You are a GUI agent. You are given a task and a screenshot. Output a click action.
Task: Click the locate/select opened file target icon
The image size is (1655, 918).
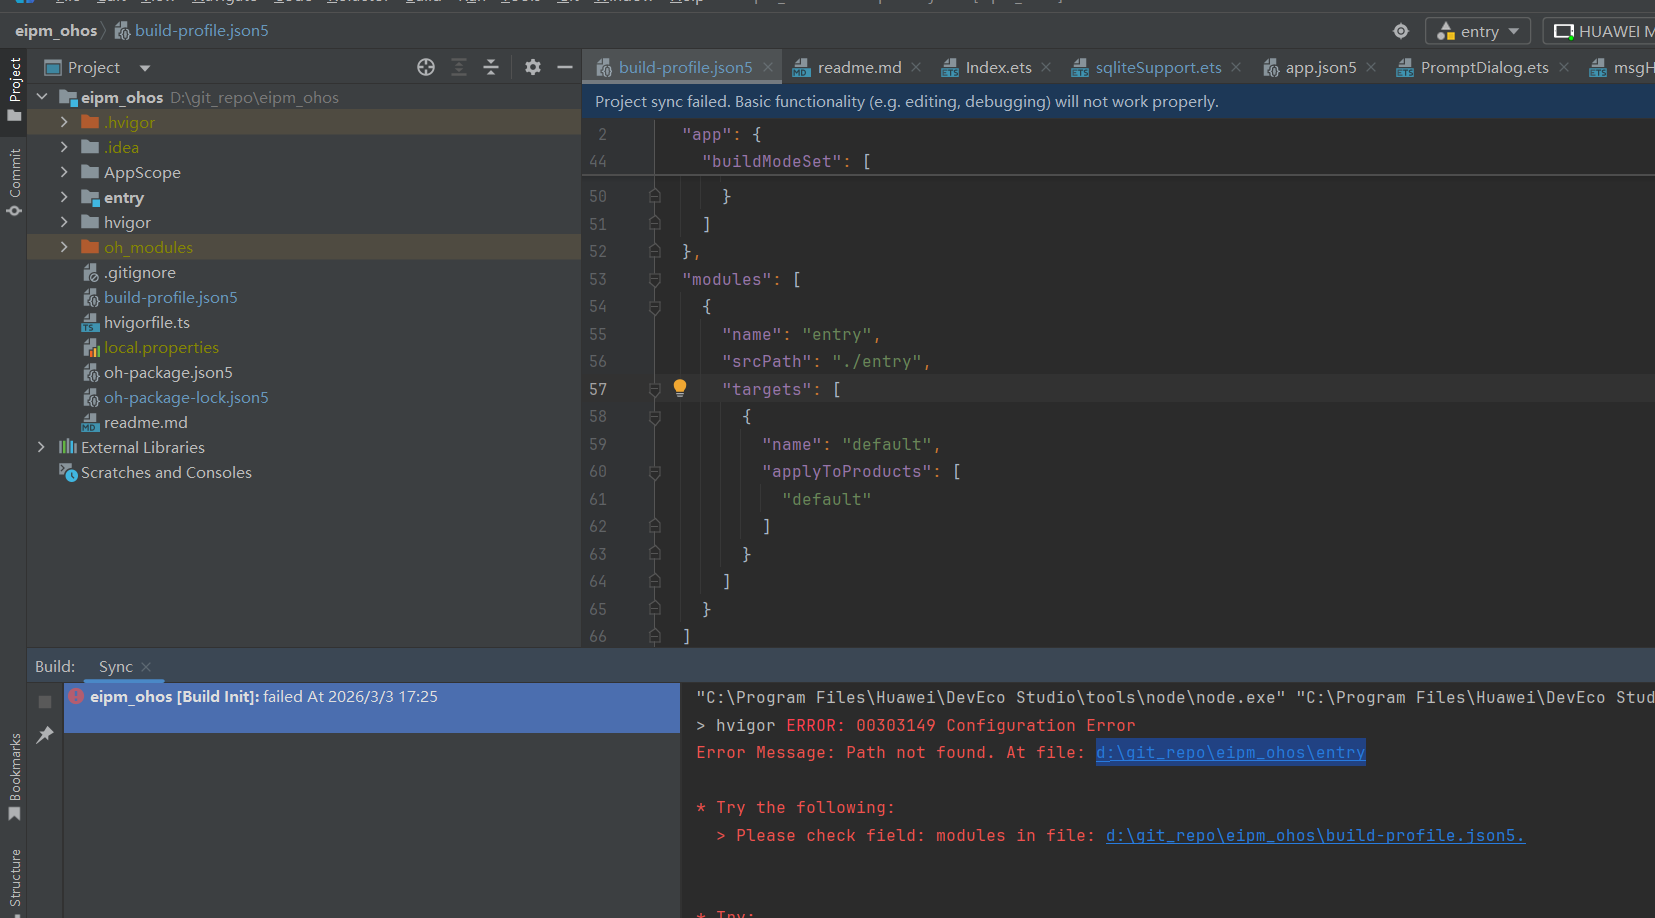click(426, 67)
